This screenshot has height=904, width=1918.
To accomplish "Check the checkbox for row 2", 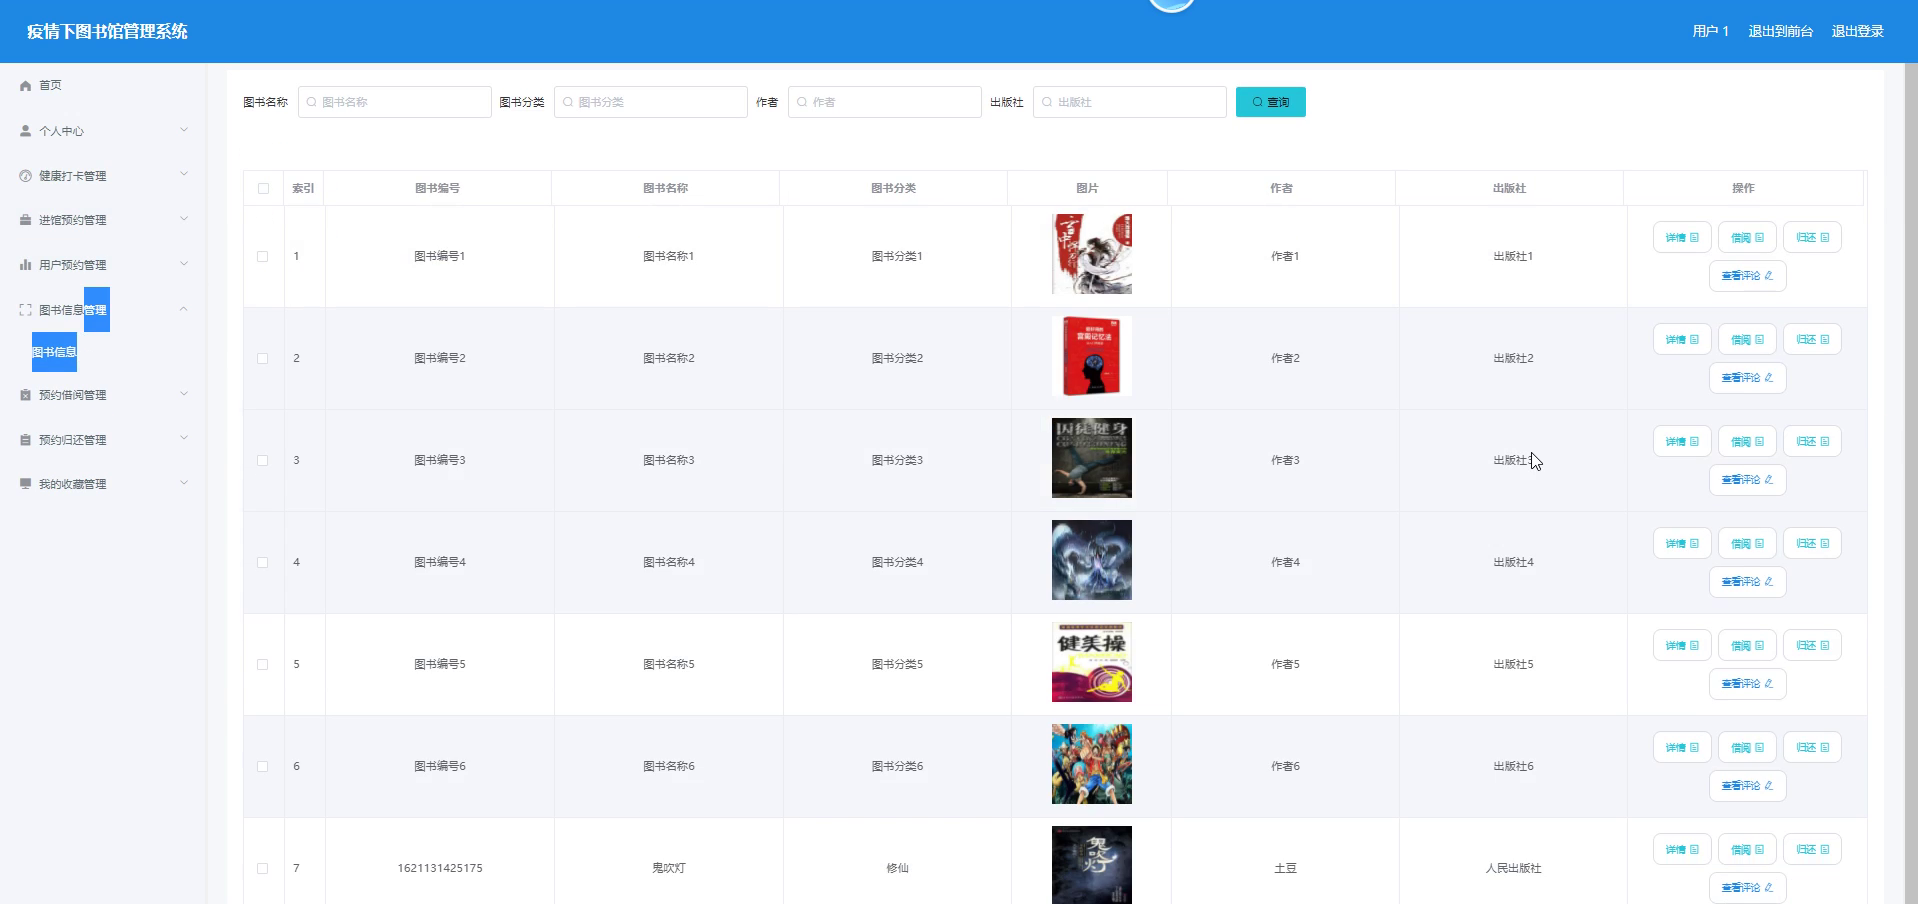I will click(263, 358).
